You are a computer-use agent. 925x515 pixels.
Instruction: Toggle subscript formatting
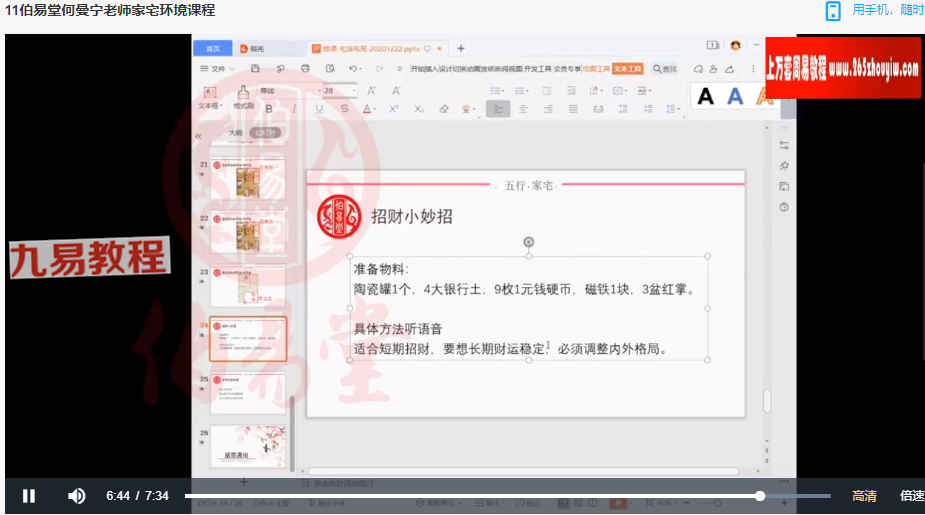click(418, 109)
